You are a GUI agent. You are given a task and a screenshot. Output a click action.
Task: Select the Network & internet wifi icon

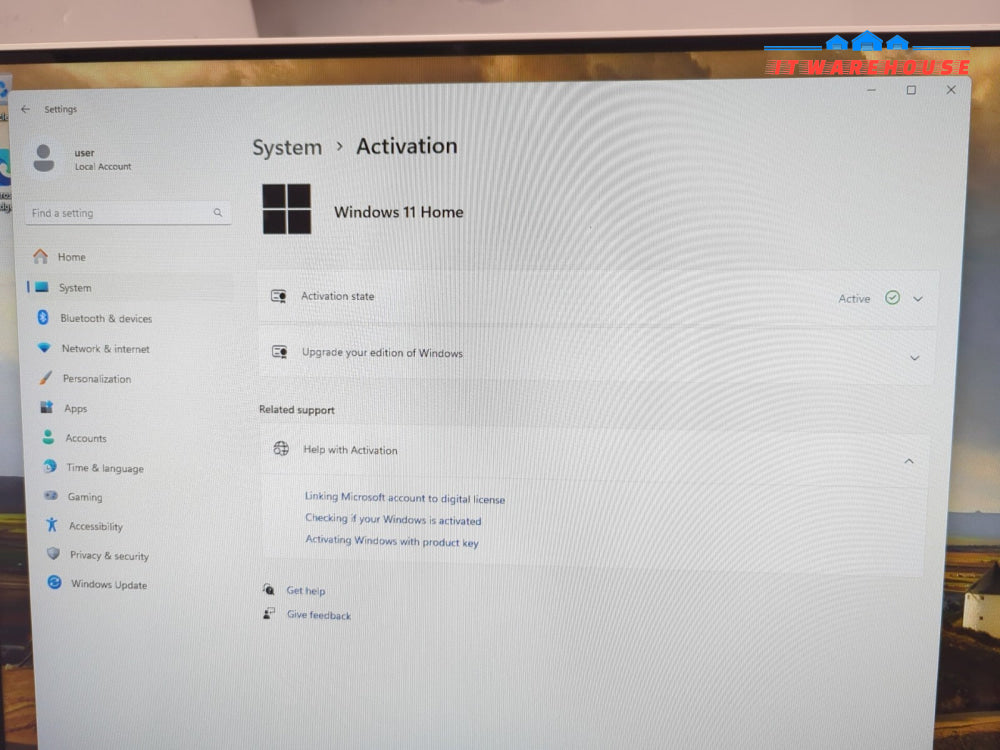coord(44,348)
